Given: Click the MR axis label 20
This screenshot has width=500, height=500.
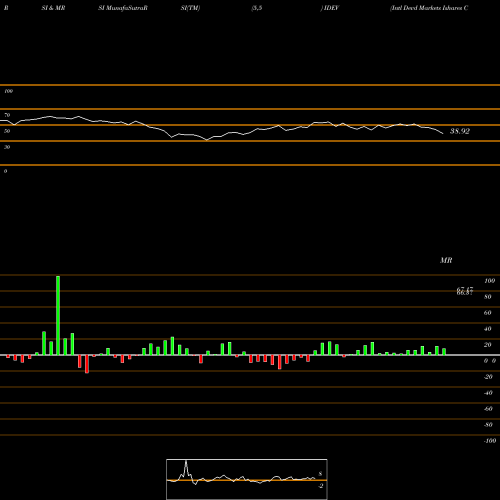Looking at the screenshot, I should pos(488,345).
